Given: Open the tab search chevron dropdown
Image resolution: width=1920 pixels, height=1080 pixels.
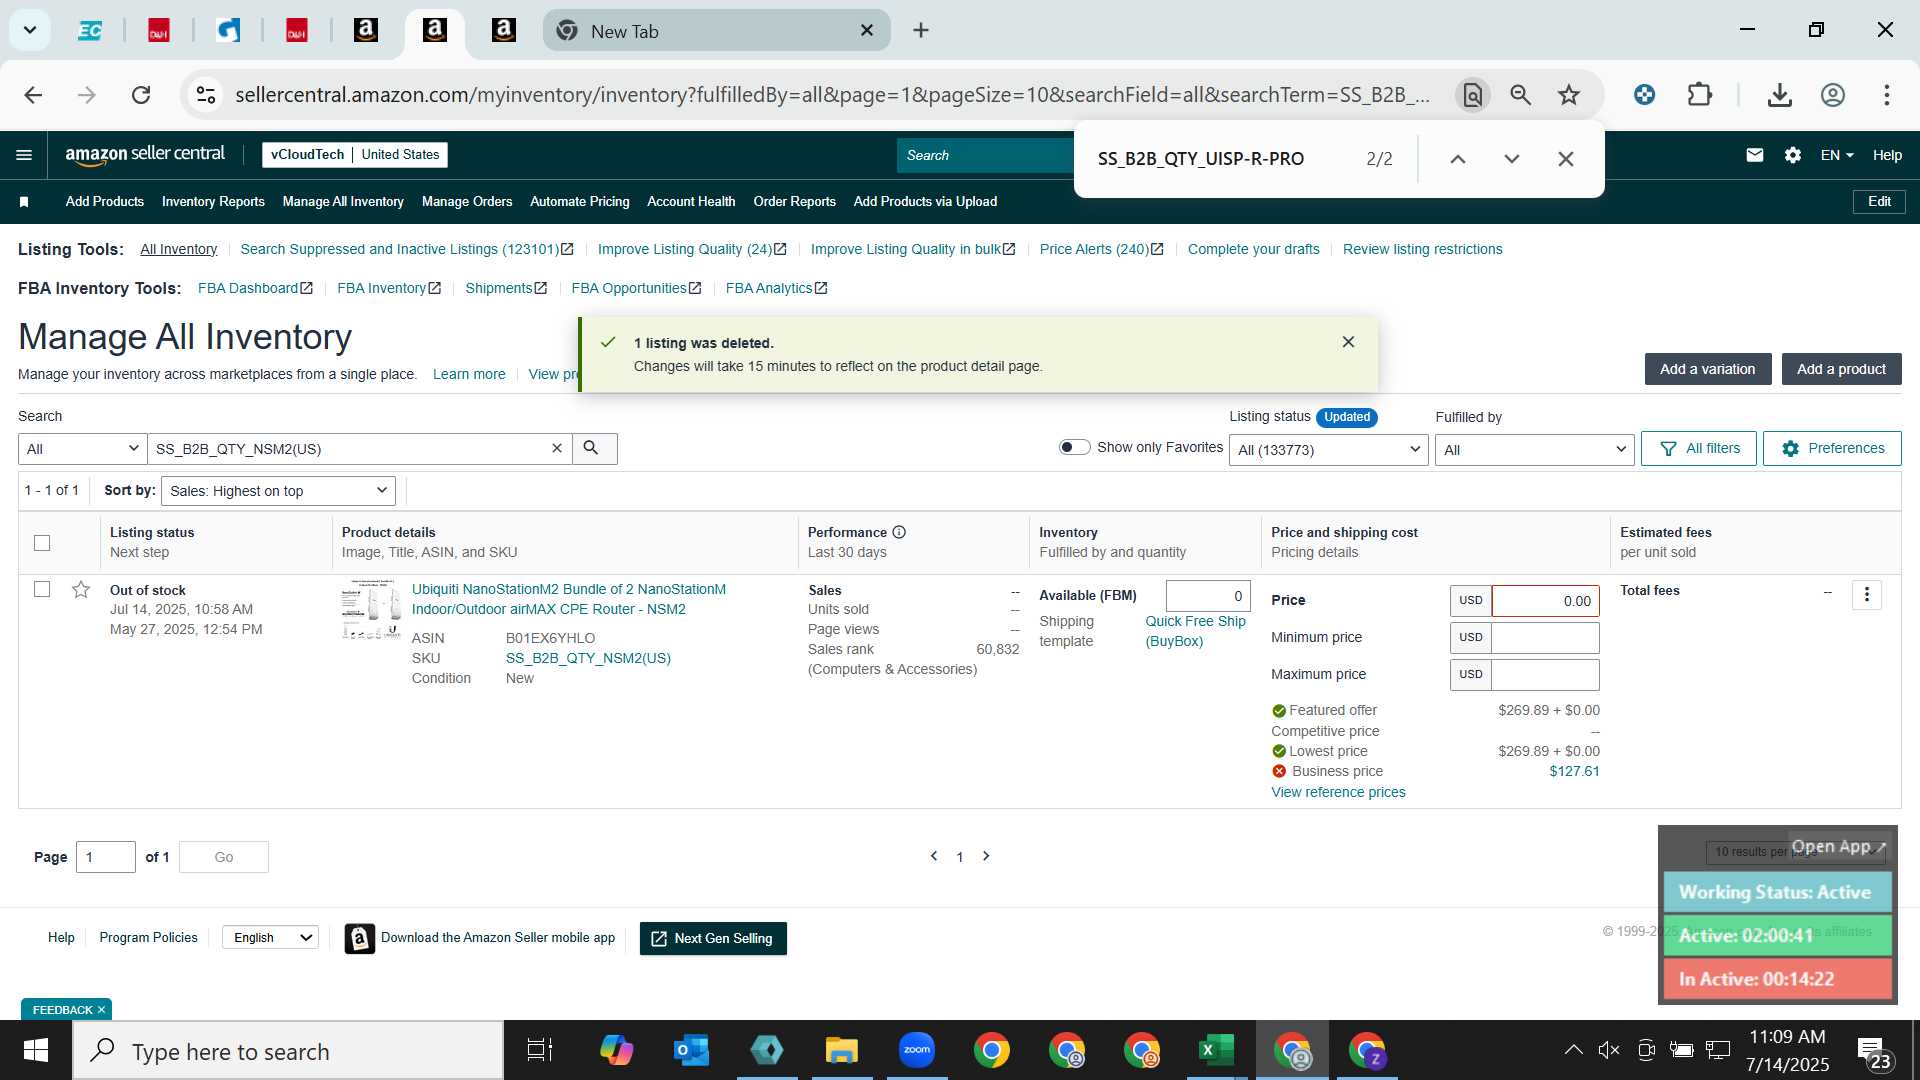Looking at the screenshot, I should pos(30,30).
